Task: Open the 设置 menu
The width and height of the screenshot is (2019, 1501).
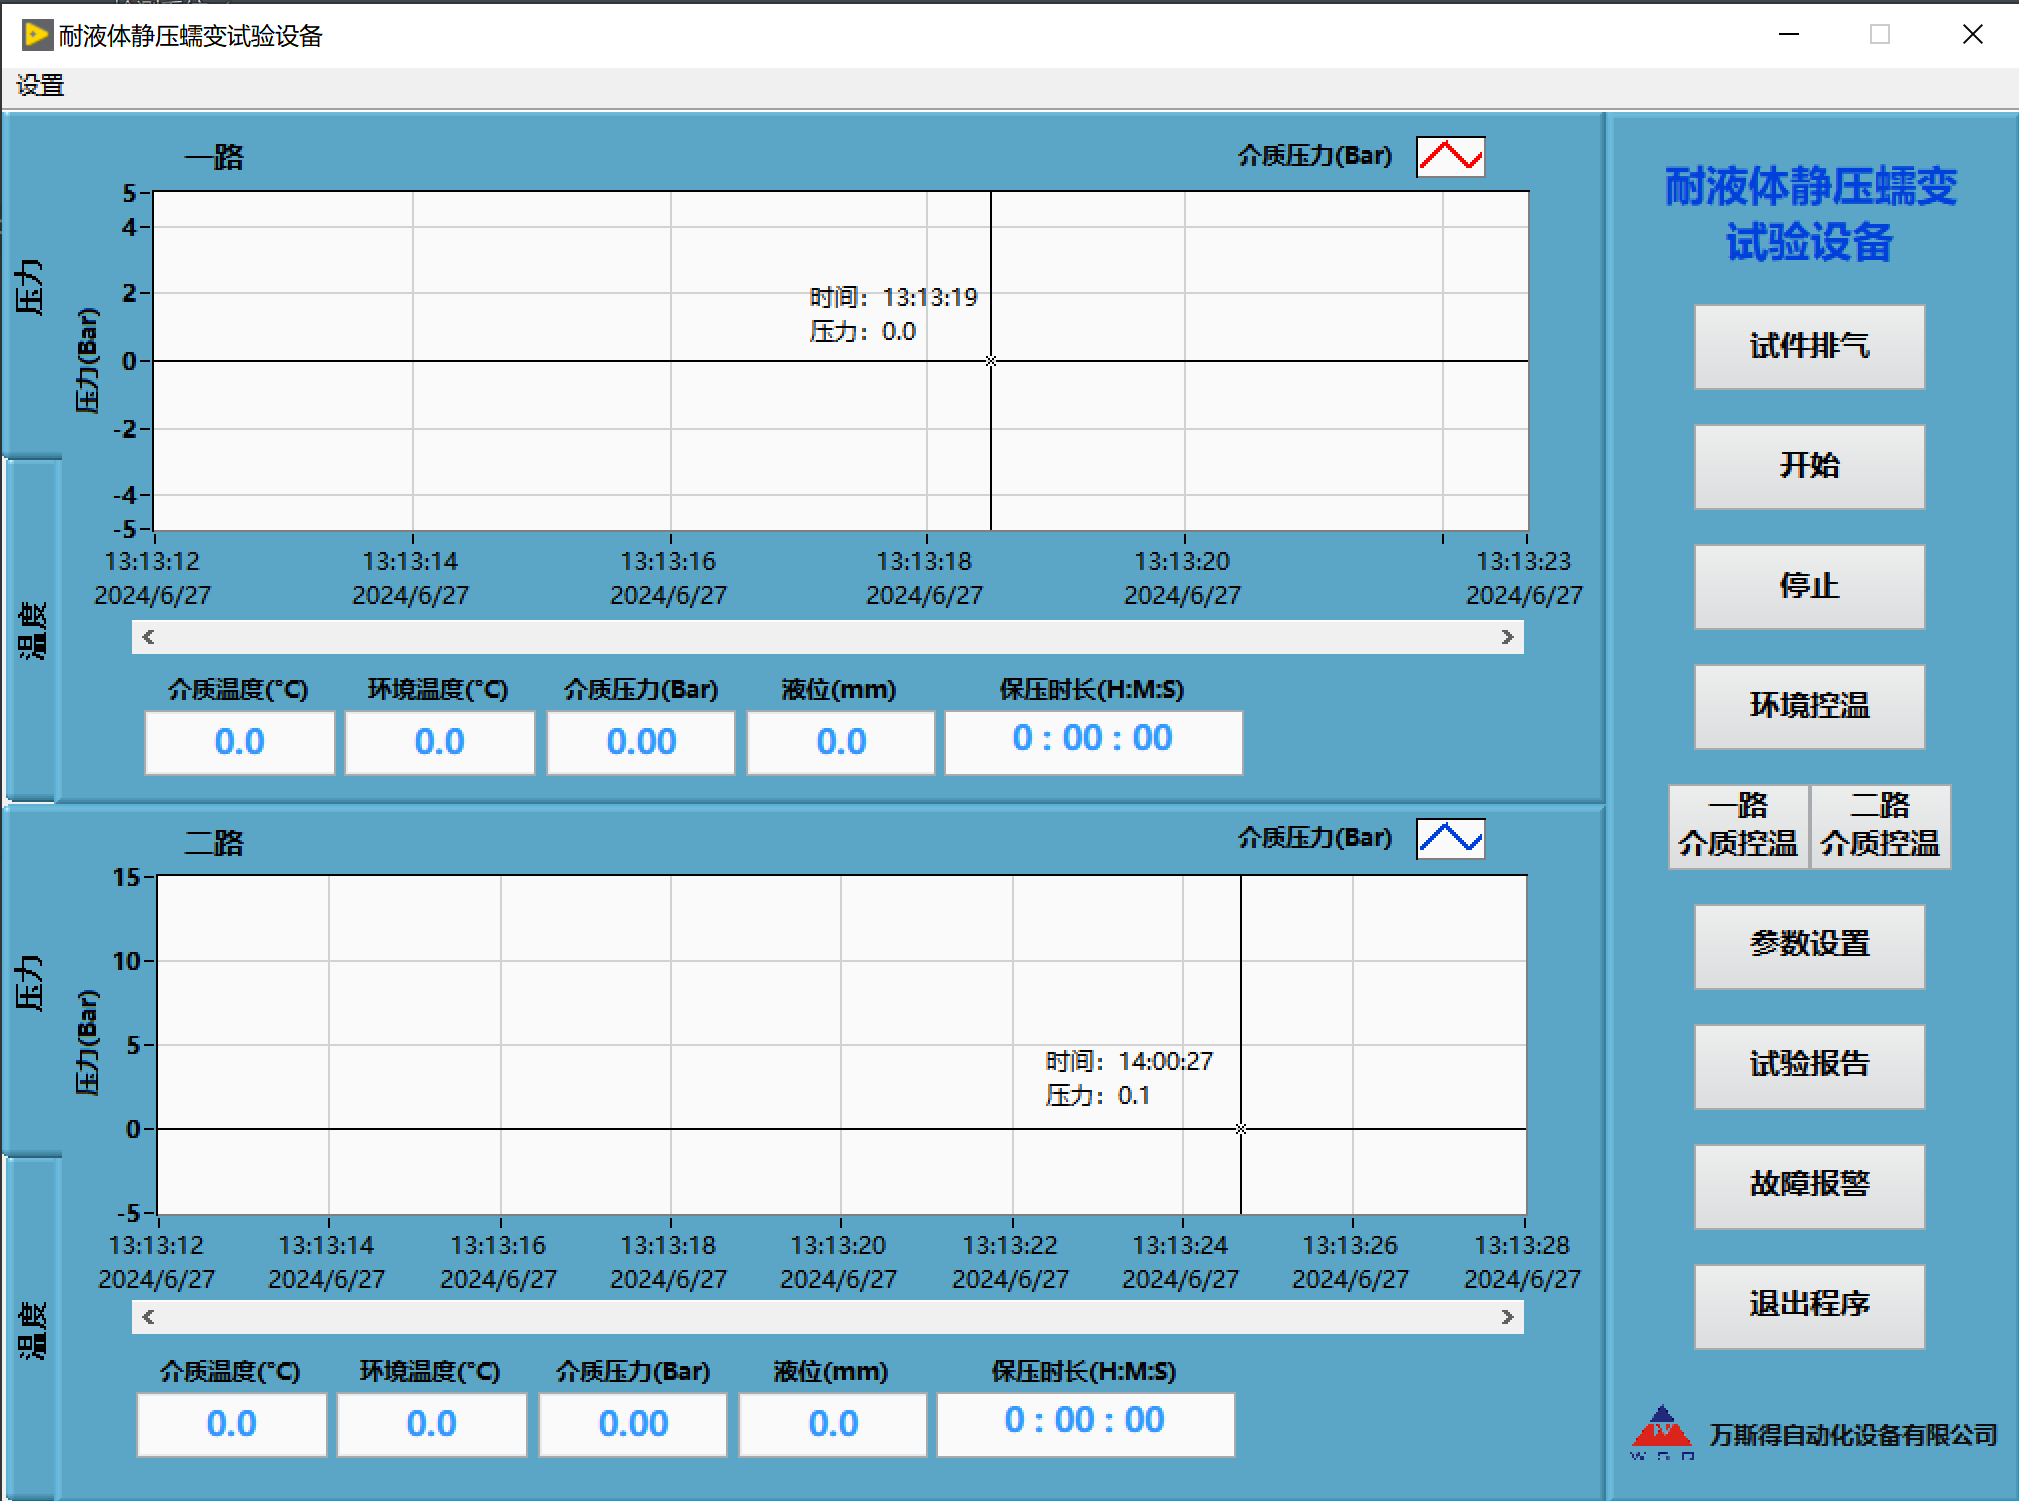Action: tap(40, 86)
